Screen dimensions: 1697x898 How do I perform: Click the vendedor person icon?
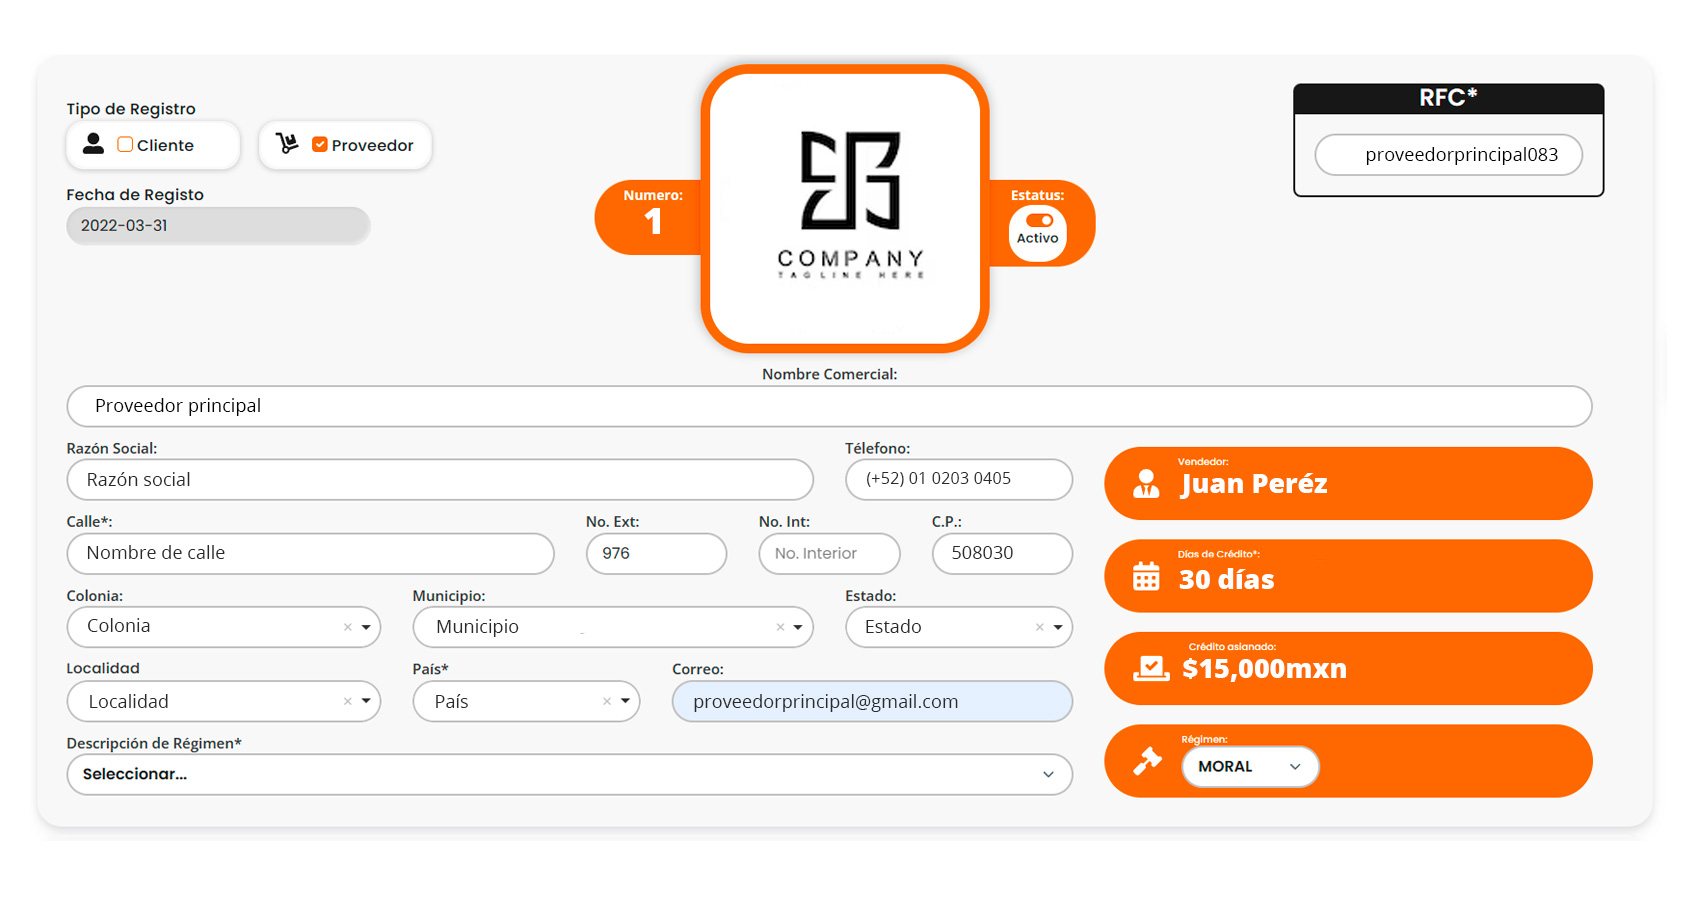click(1146, 484)
